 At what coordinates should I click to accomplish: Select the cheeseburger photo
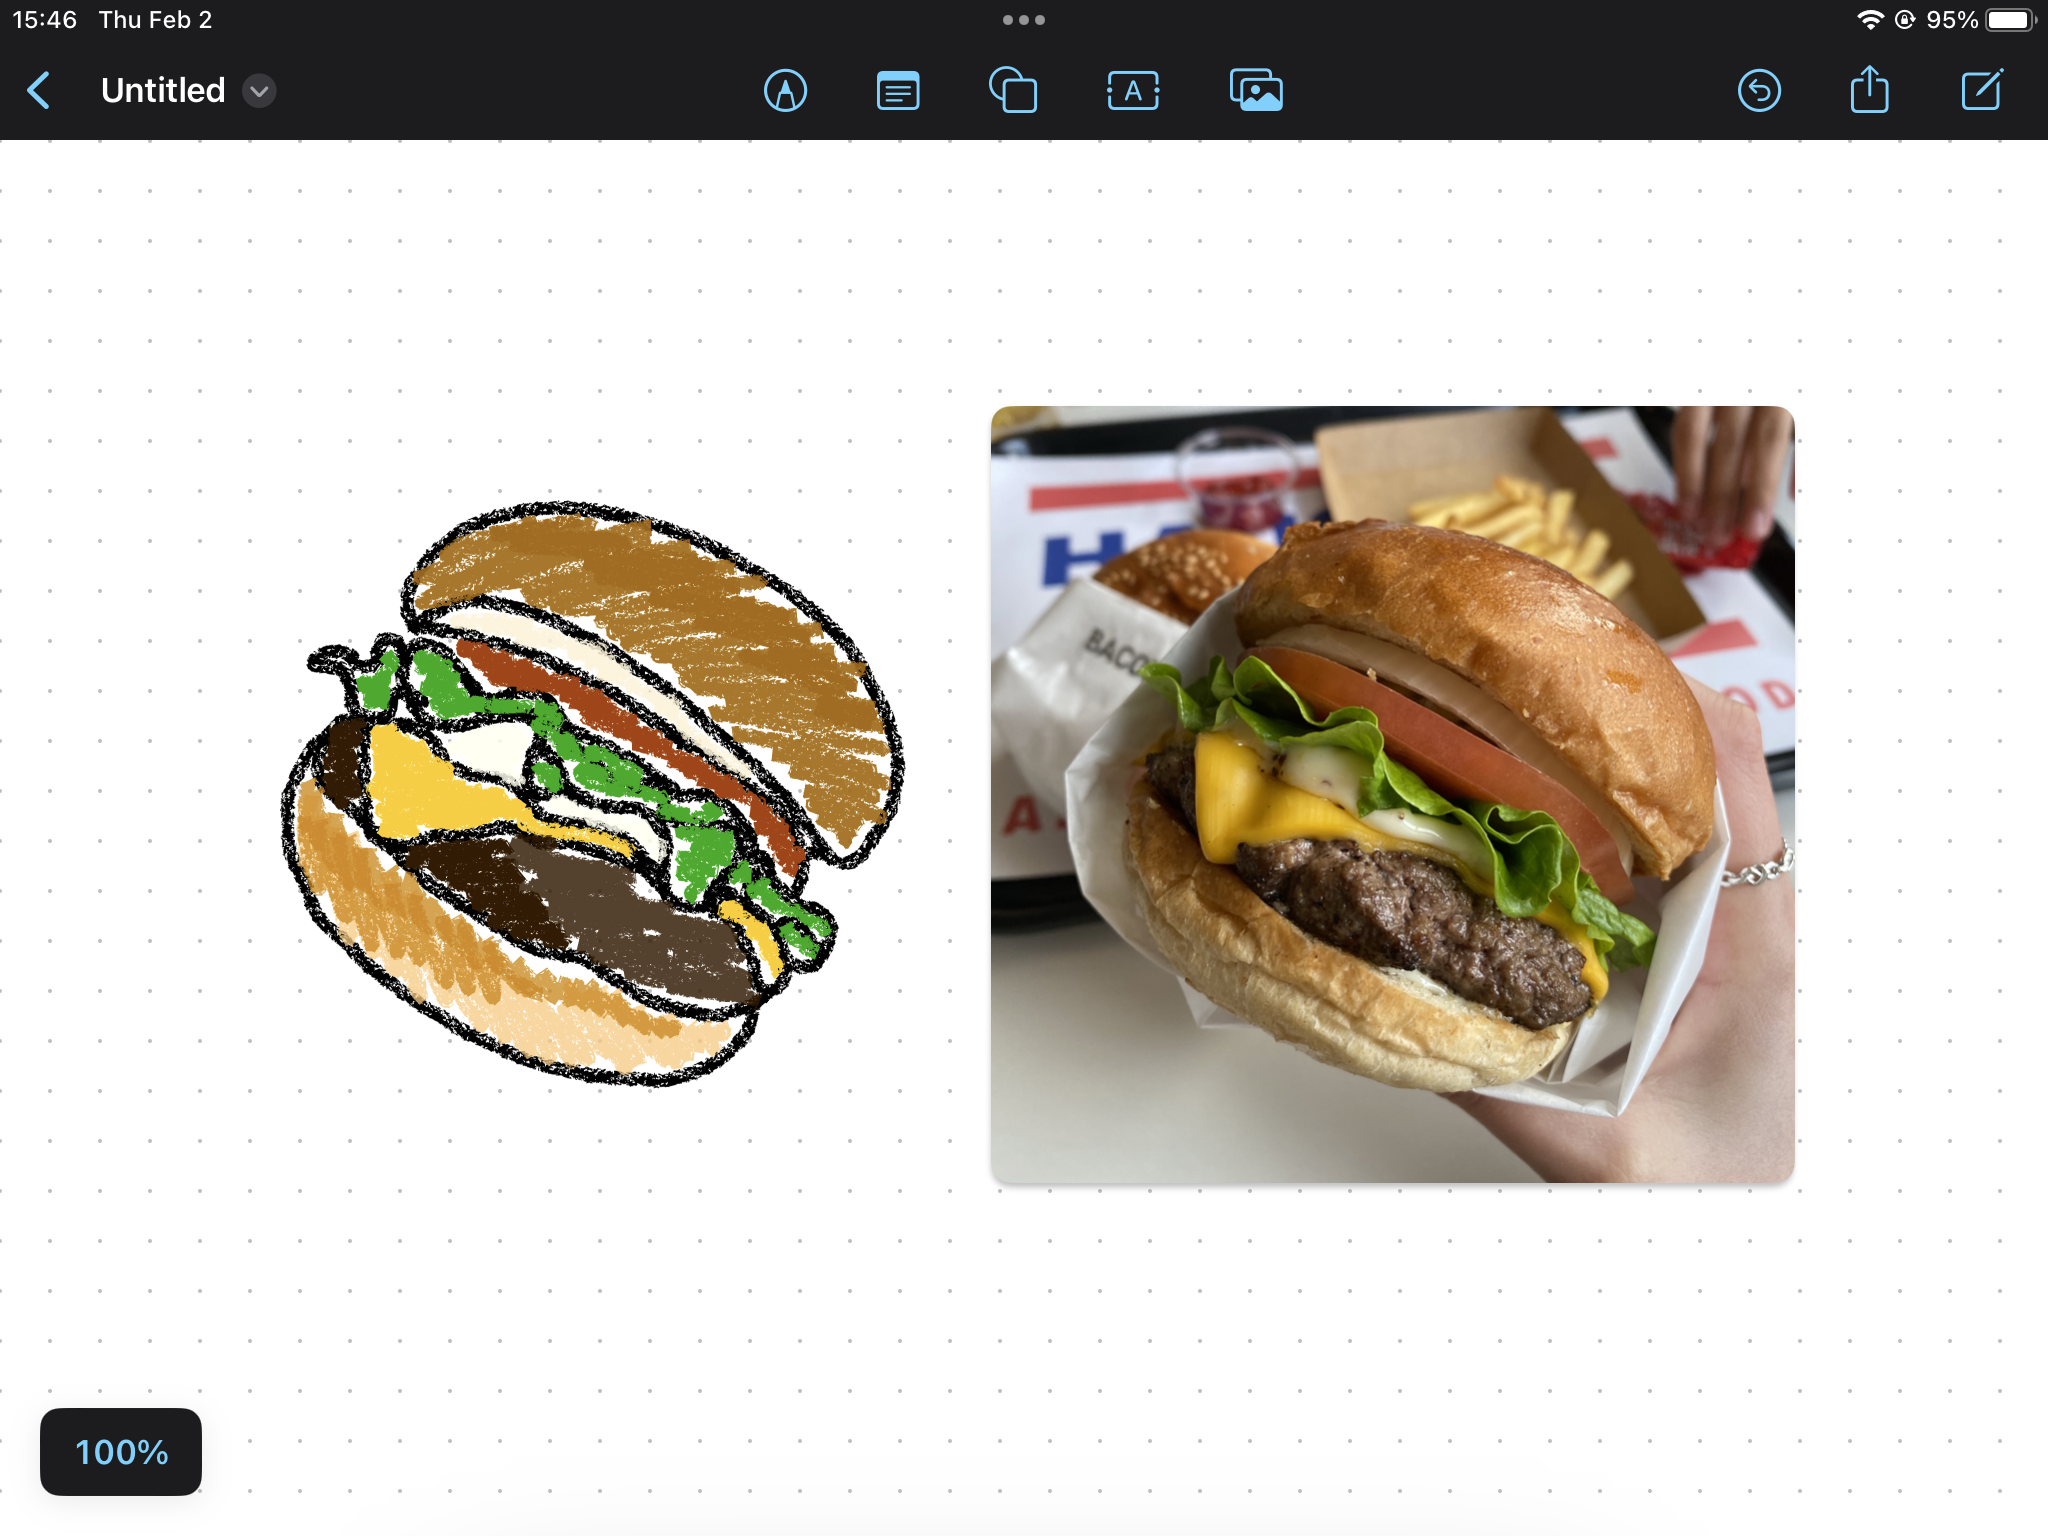[x=1392, y=794]
